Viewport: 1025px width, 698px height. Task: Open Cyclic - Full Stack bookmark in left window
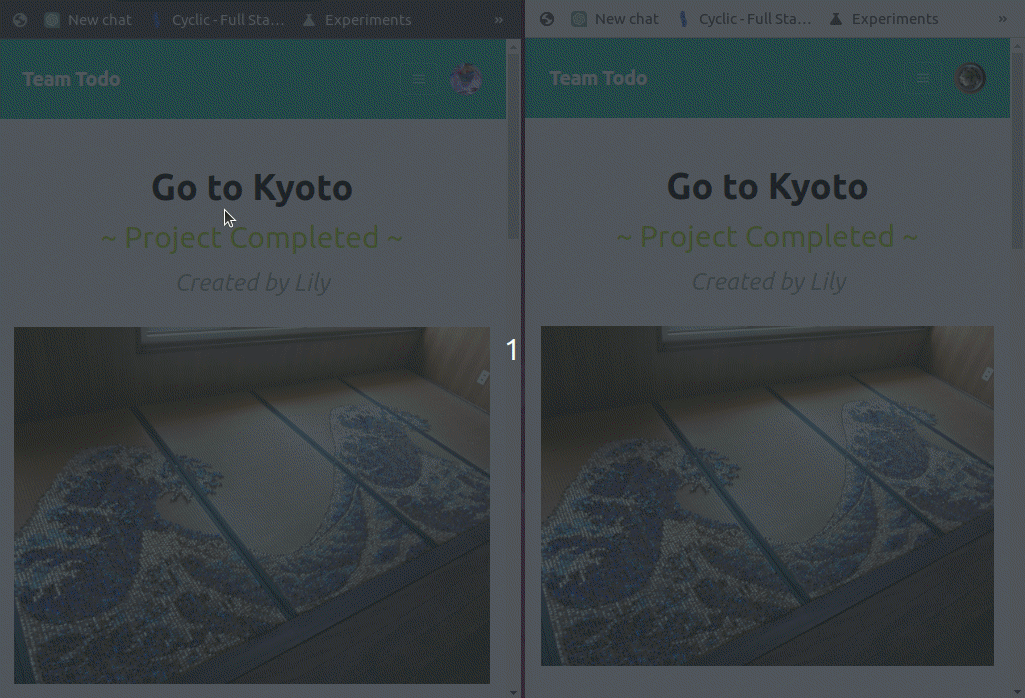(218, 20)
